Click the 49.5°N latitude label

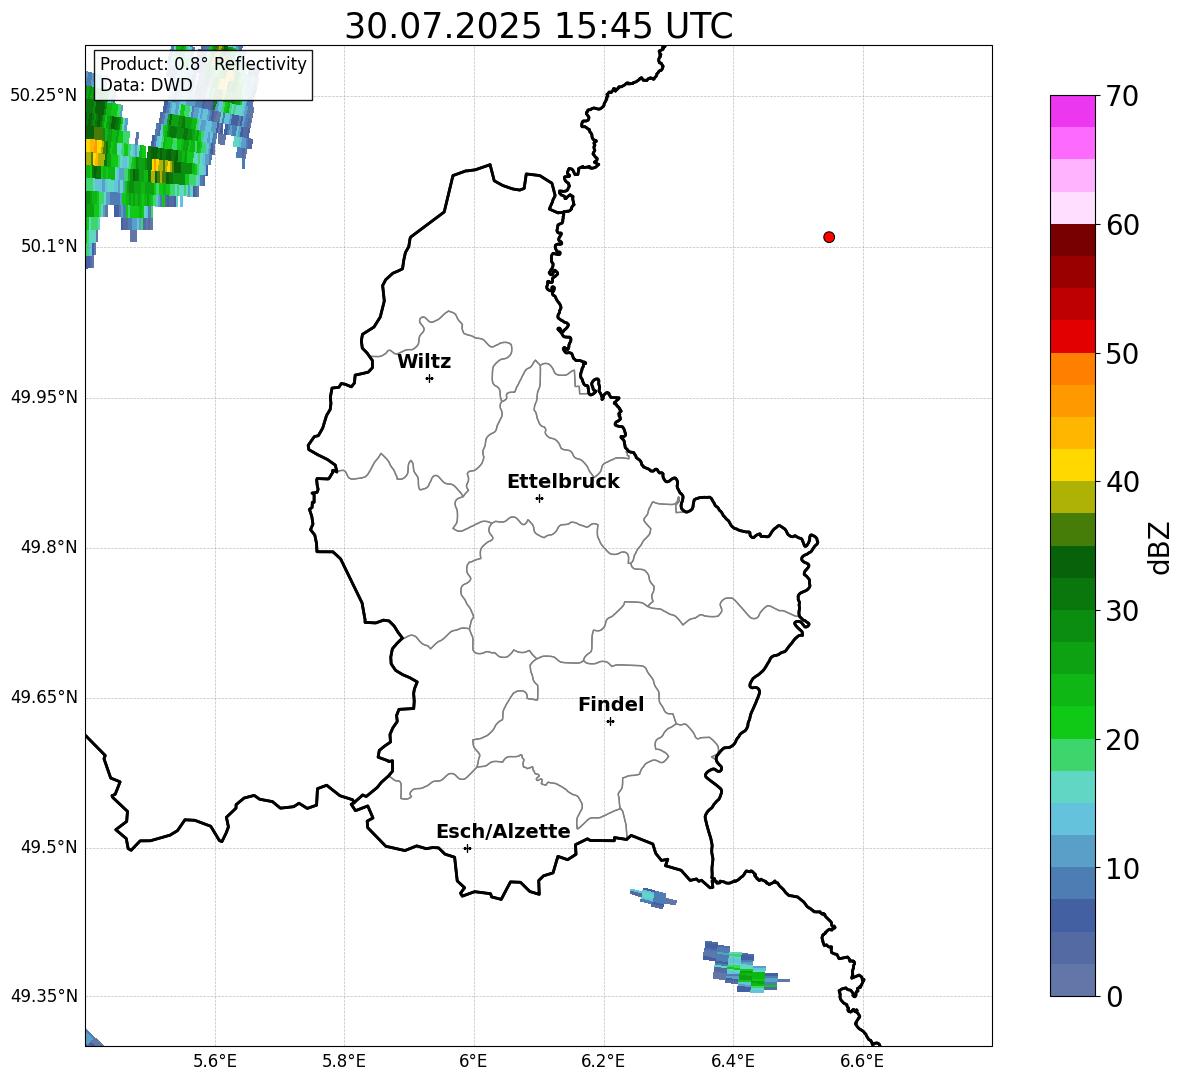49,847
